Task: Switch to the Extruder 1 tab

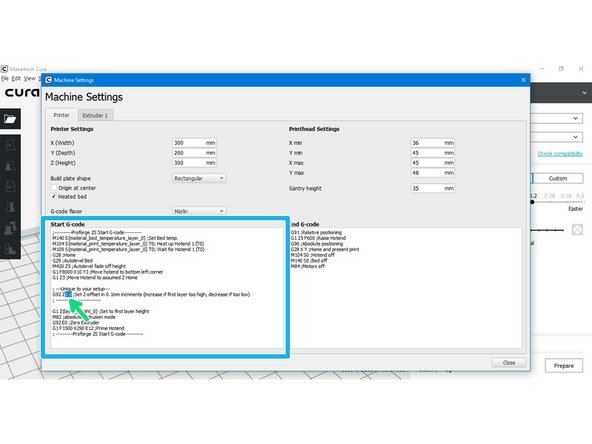Action: (95, 116)
